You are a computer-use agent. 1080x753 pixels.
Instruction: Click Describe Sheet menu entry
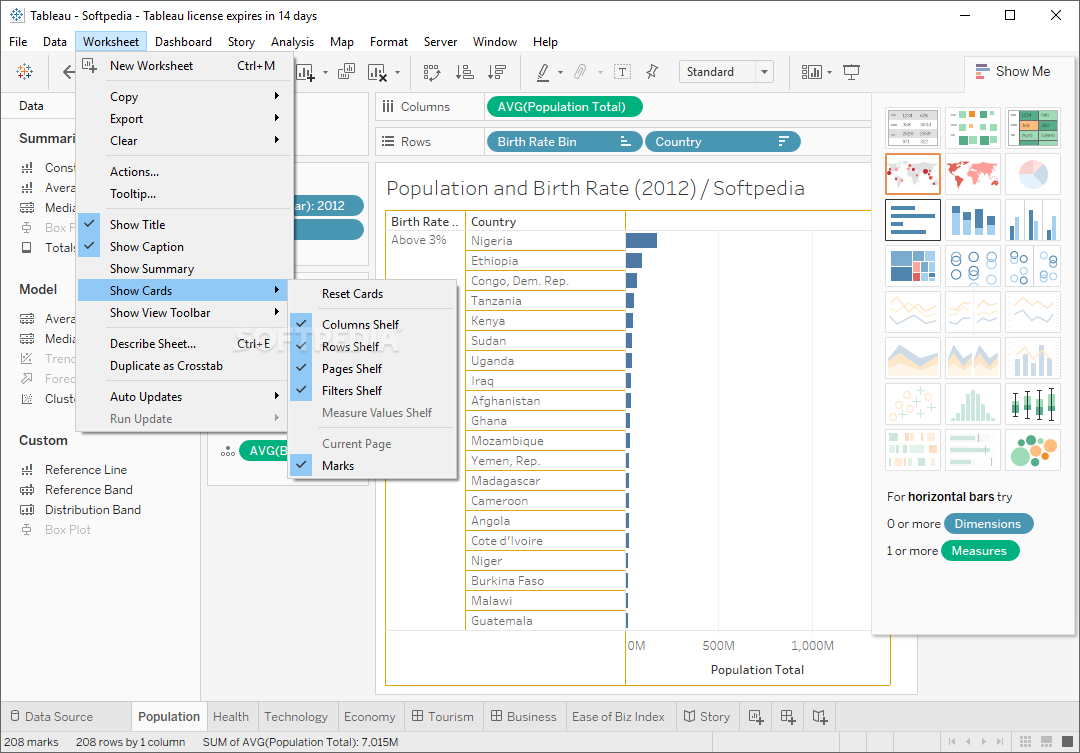182,344
